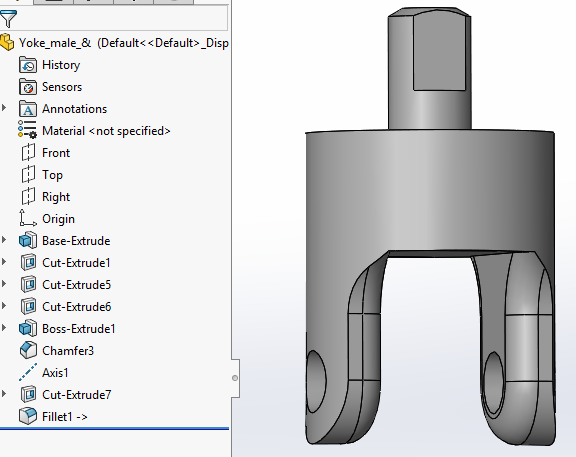
Task: Select the pin hole on left yoke arm
Action: click(315, 381)
